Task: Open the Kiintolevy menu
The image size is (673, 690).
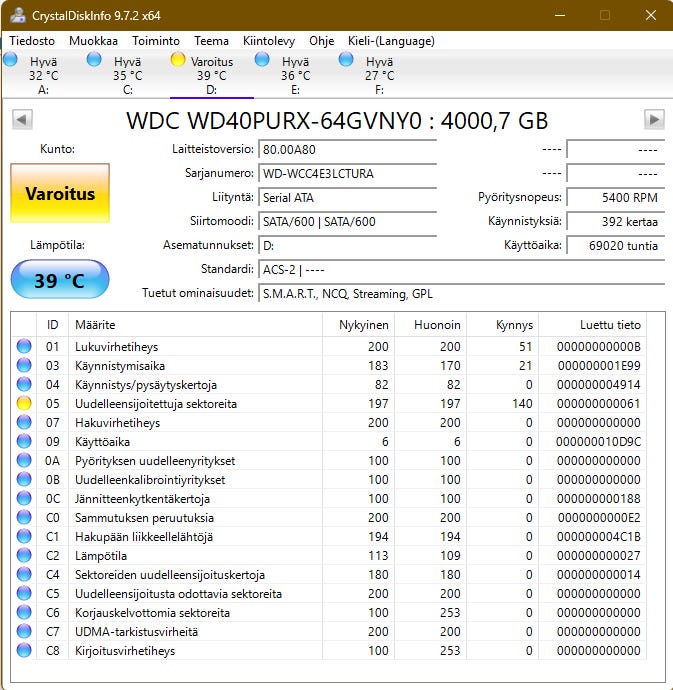Action: 268,41
